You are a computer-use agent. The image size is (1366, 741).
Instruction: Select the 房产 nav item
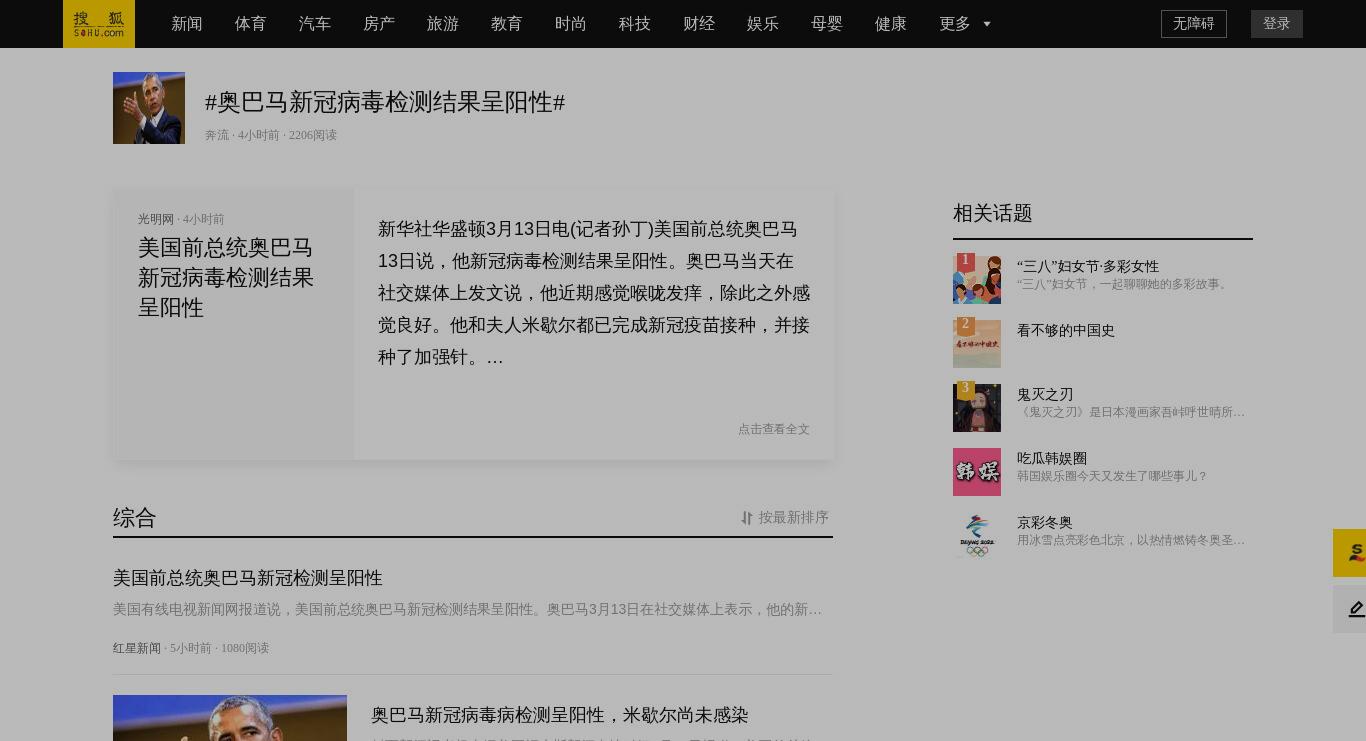[379, 24]
